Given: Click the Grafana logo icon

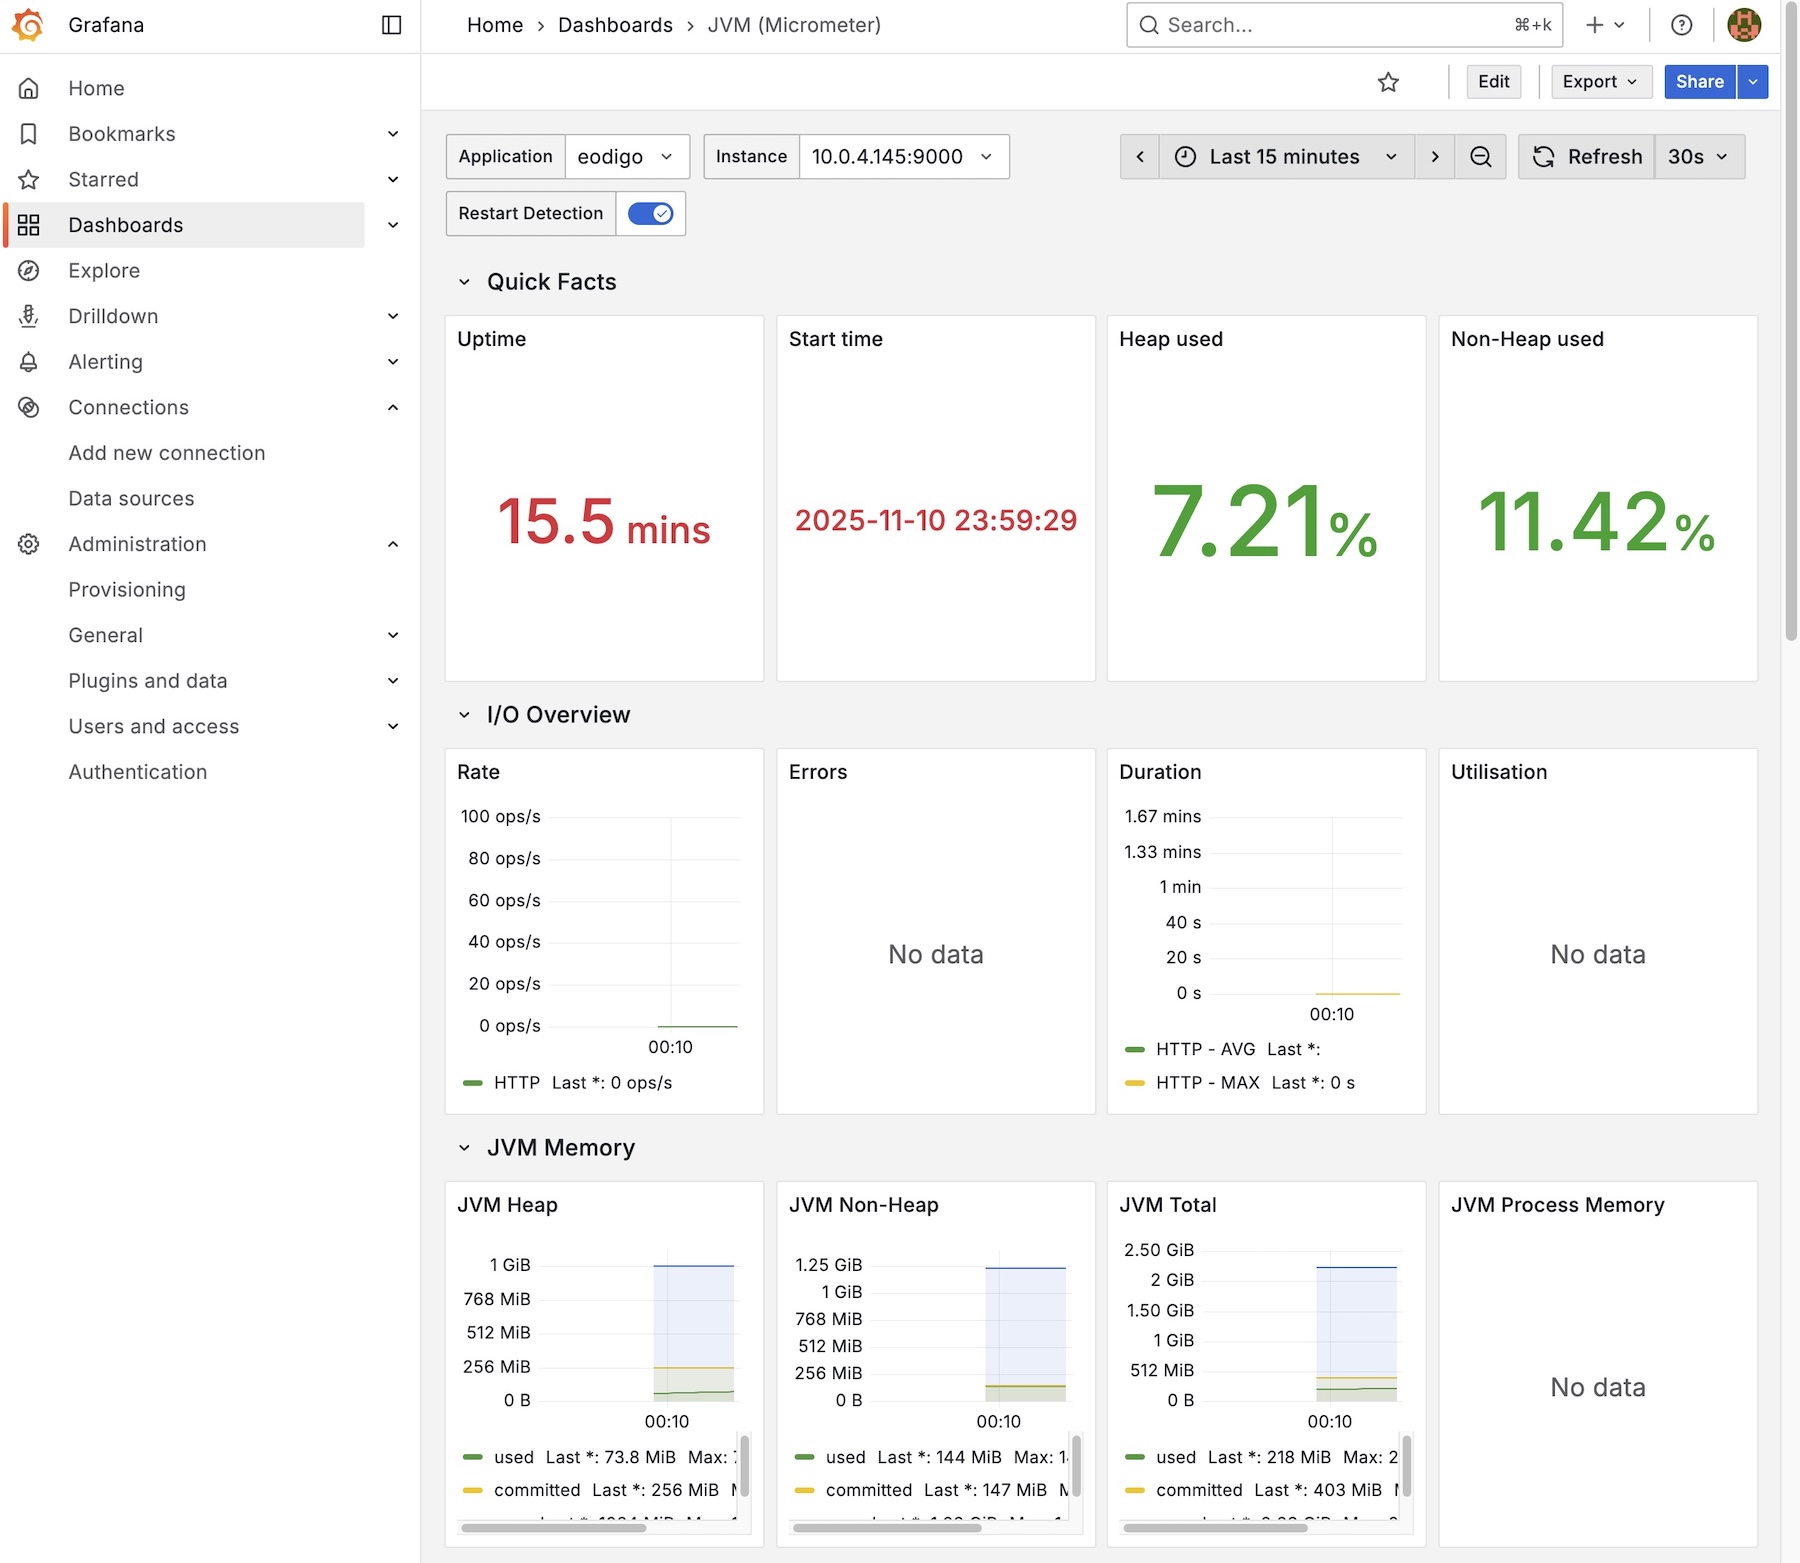Looking at the screenshot, I should pyautogui.click(x=28, y=25).
